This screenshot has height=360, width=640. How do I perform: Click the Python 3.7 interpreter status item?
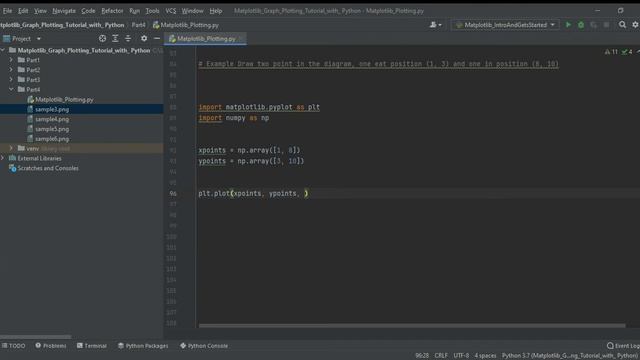(570, 356)
